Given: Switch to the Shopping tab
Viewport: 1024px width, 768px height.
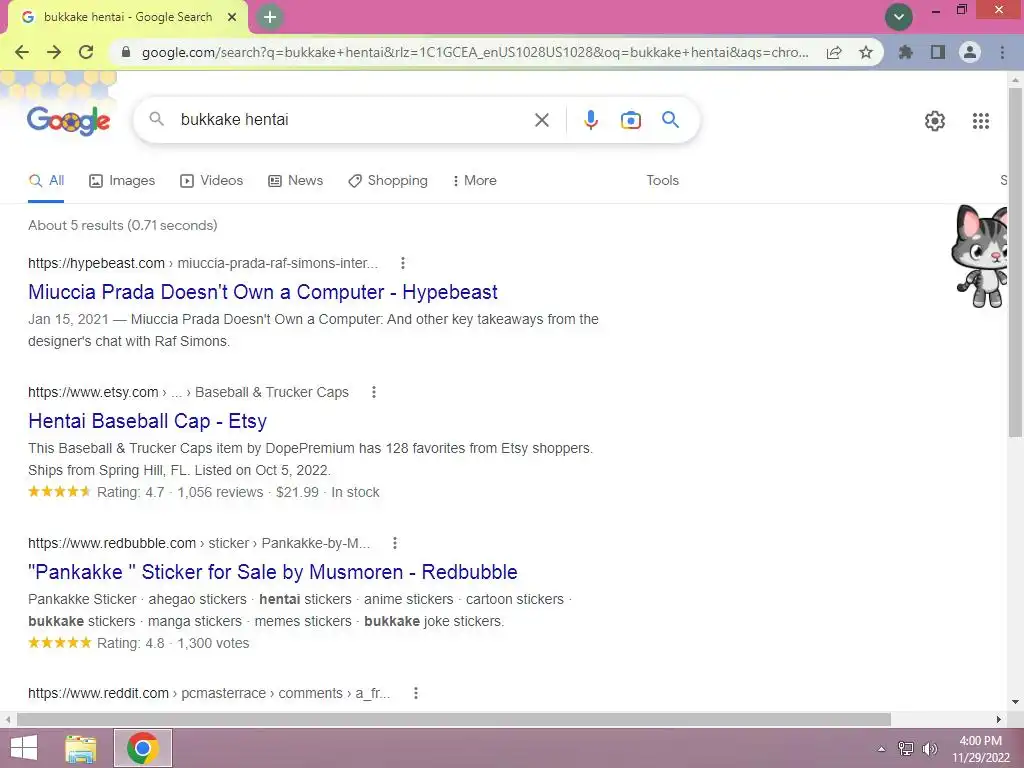Looking at the screenshot, I should coord(388,181).
